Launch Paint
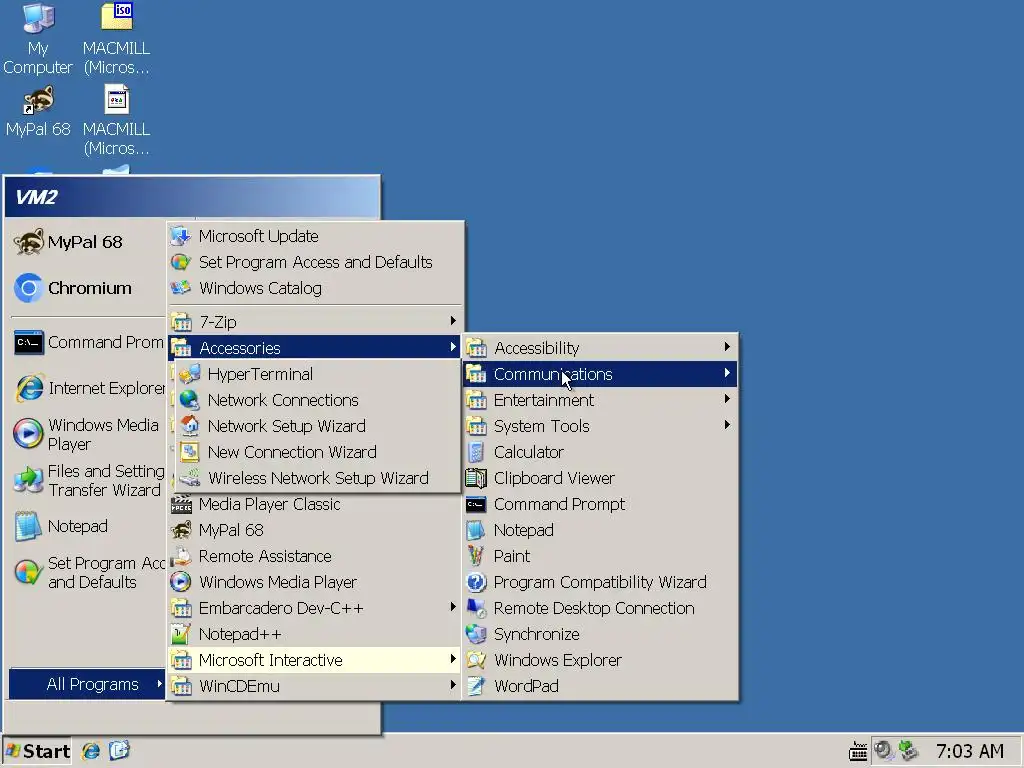 [600, 556]
